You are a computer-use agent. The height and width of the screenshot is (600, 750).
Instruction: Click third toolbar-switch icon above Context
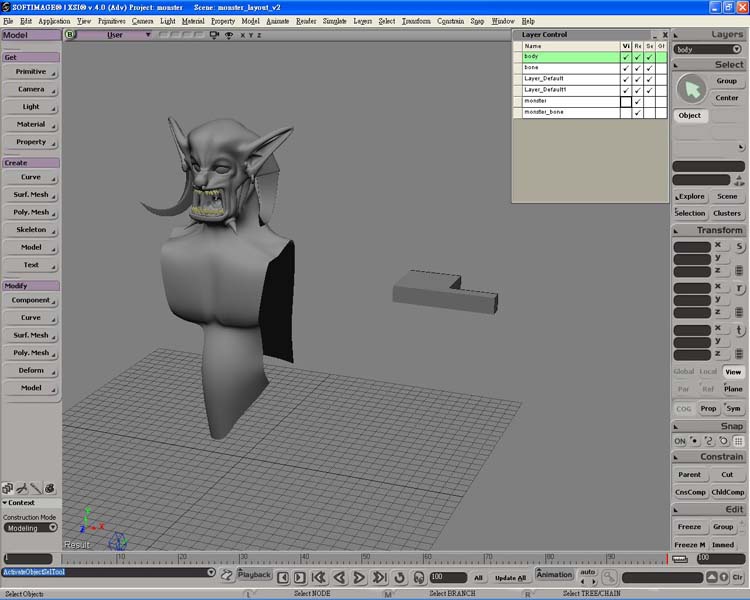coord(35,488)
